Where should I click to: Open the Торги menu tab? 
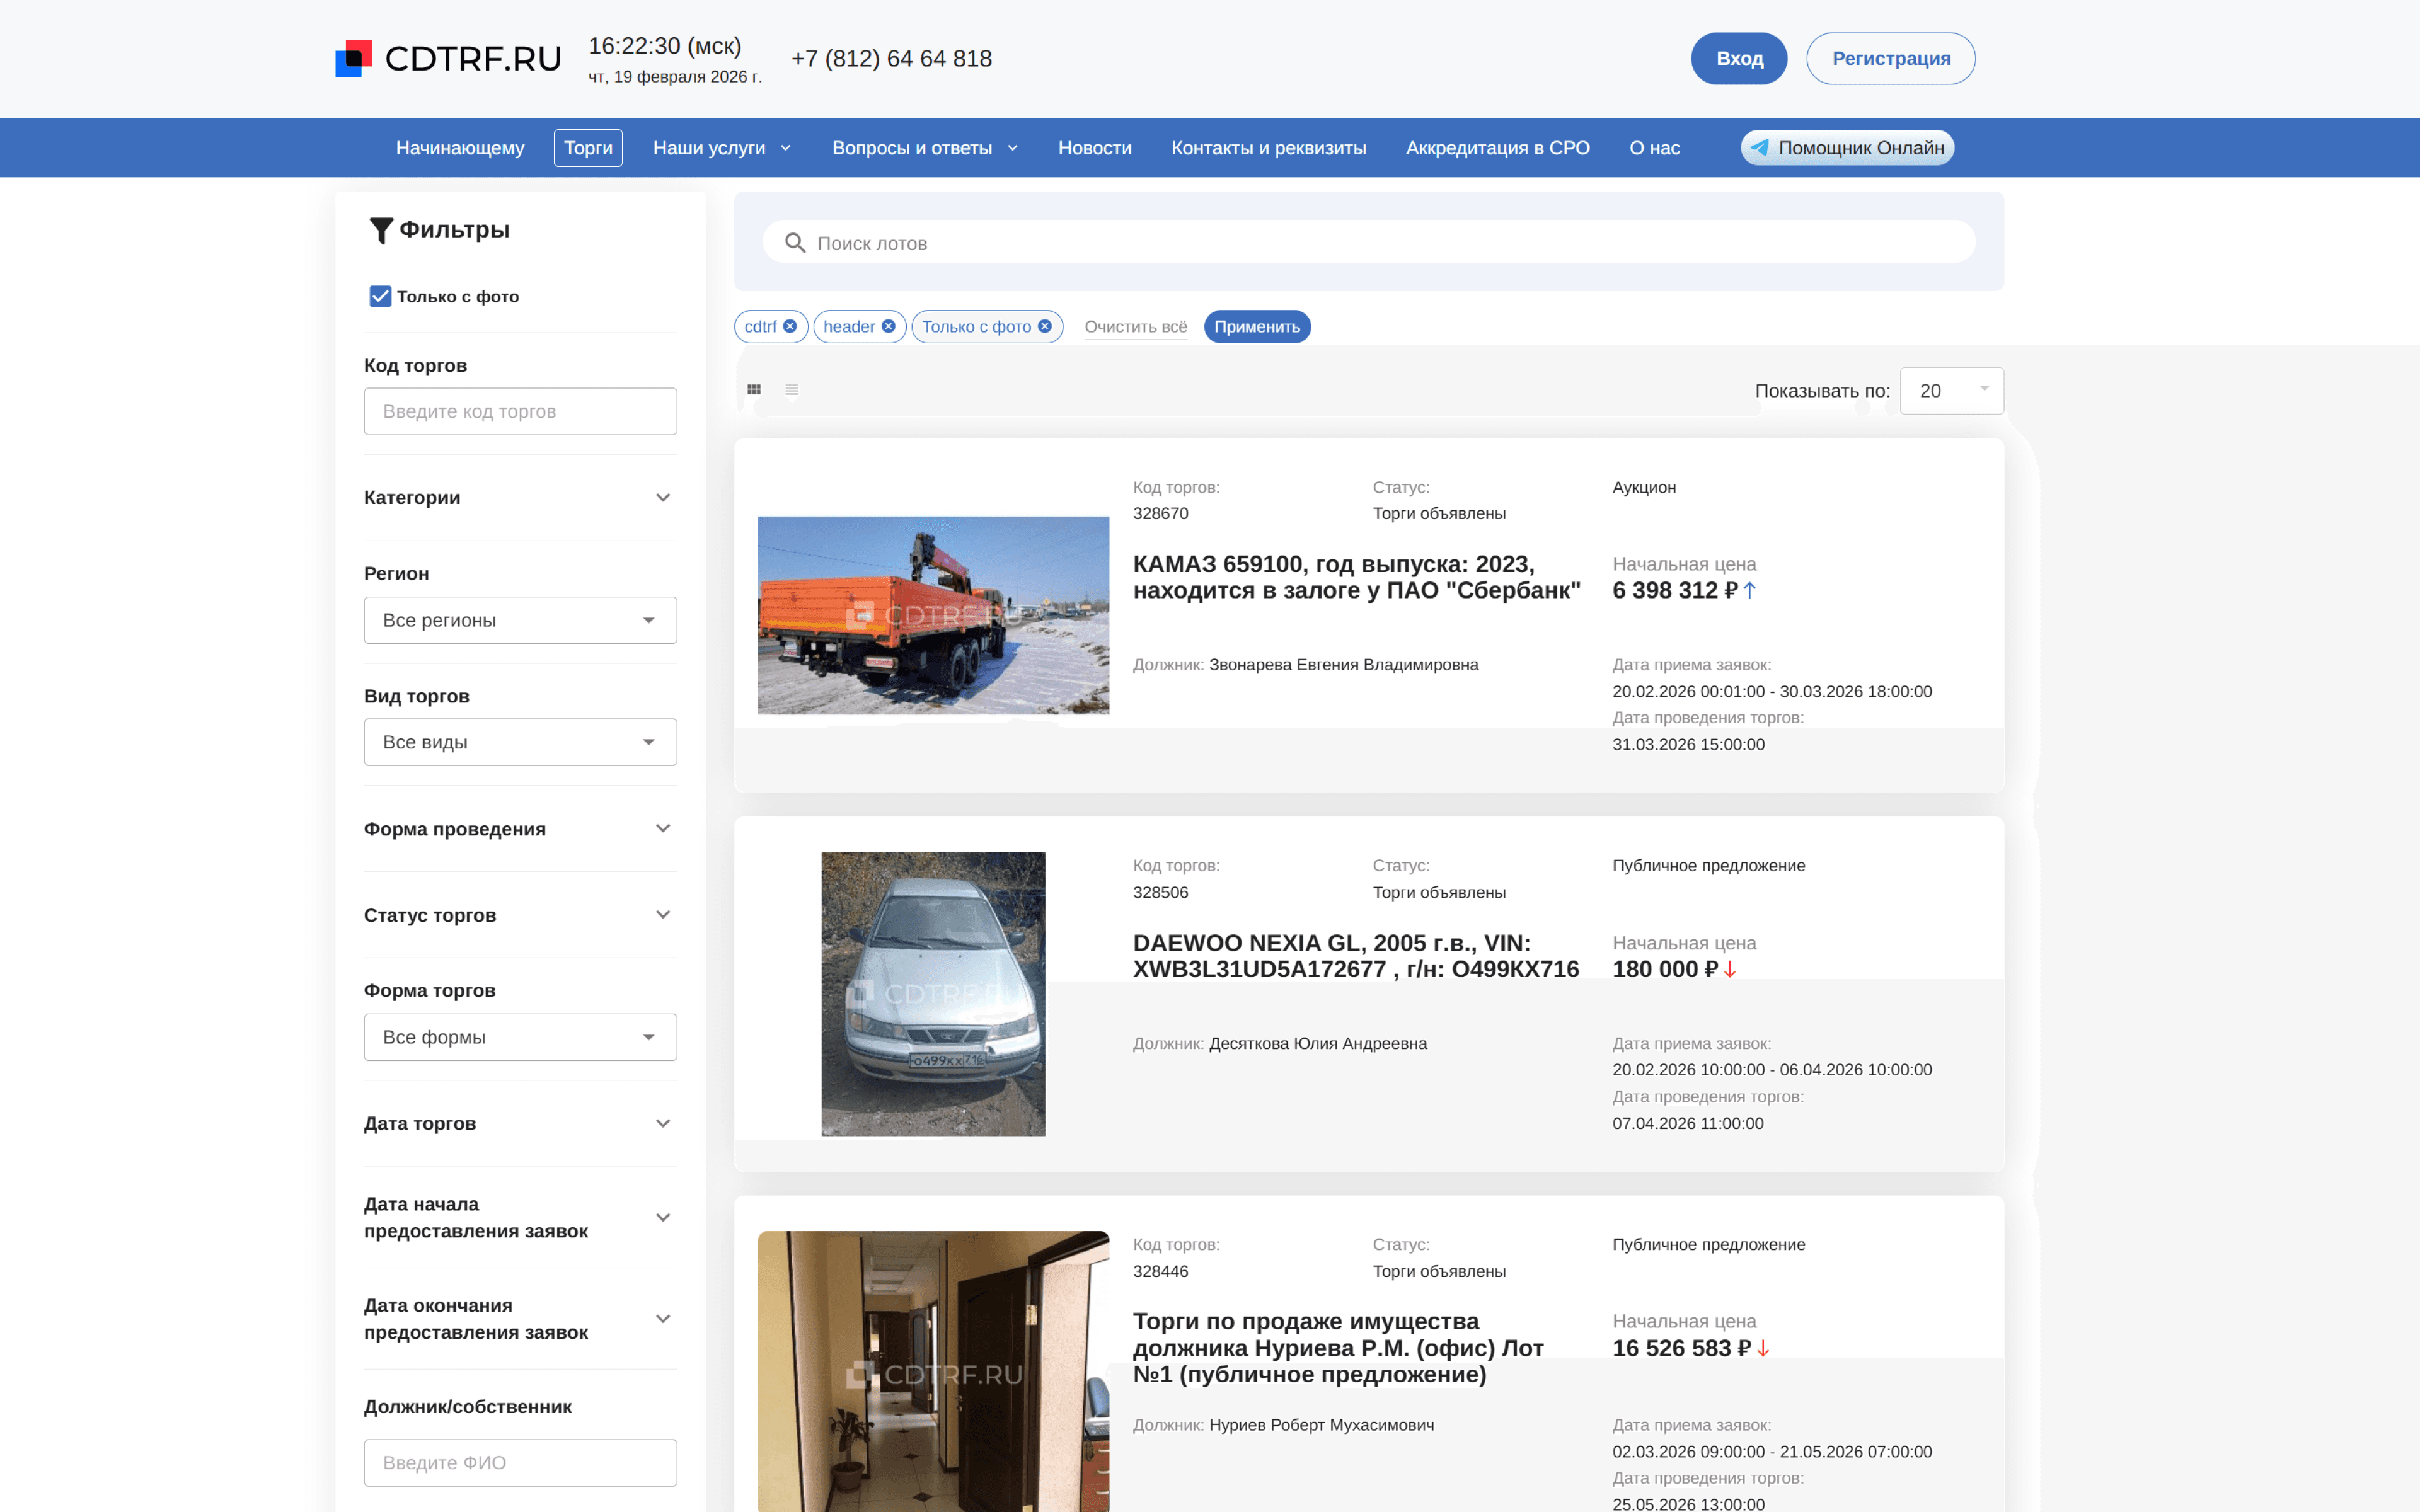pos(588,148)
